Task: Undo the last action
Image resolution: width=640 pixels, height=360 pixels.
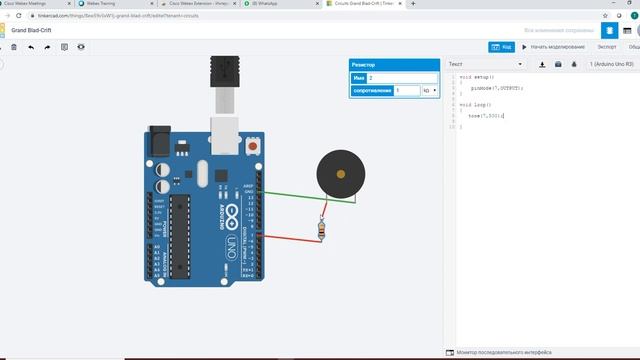Action: pos(31,47)
